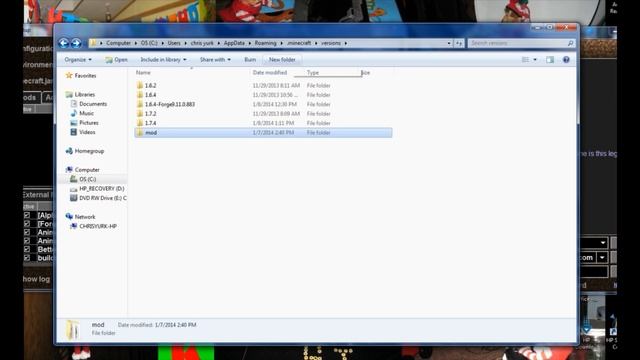This screenshot has width=640, height=360.
Task: Toggle fourth External mods checkbox in background window
Action: pos(27,241)
